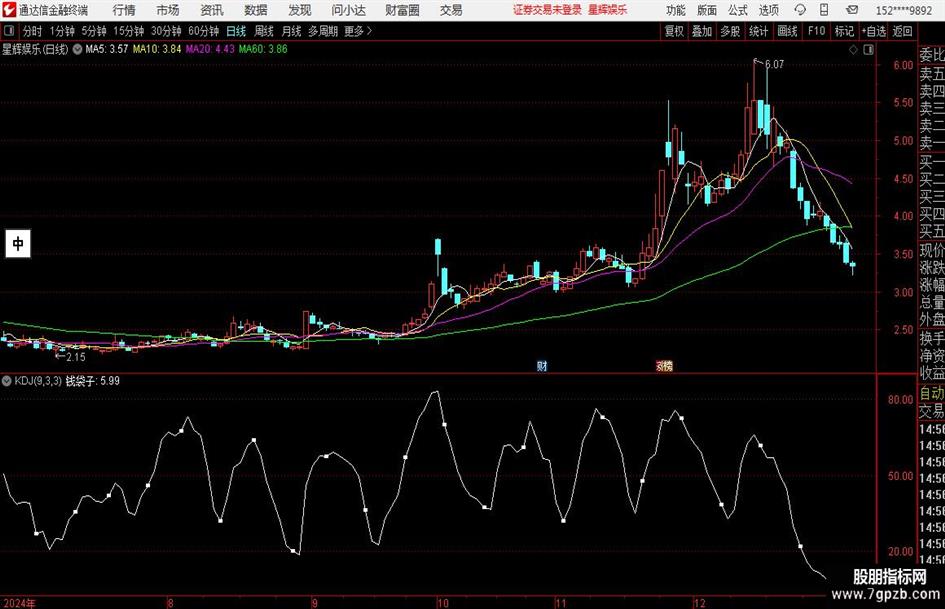Screen dimensions: 945x609
Task: Open the 数据 menu
Action: [256, 10]
